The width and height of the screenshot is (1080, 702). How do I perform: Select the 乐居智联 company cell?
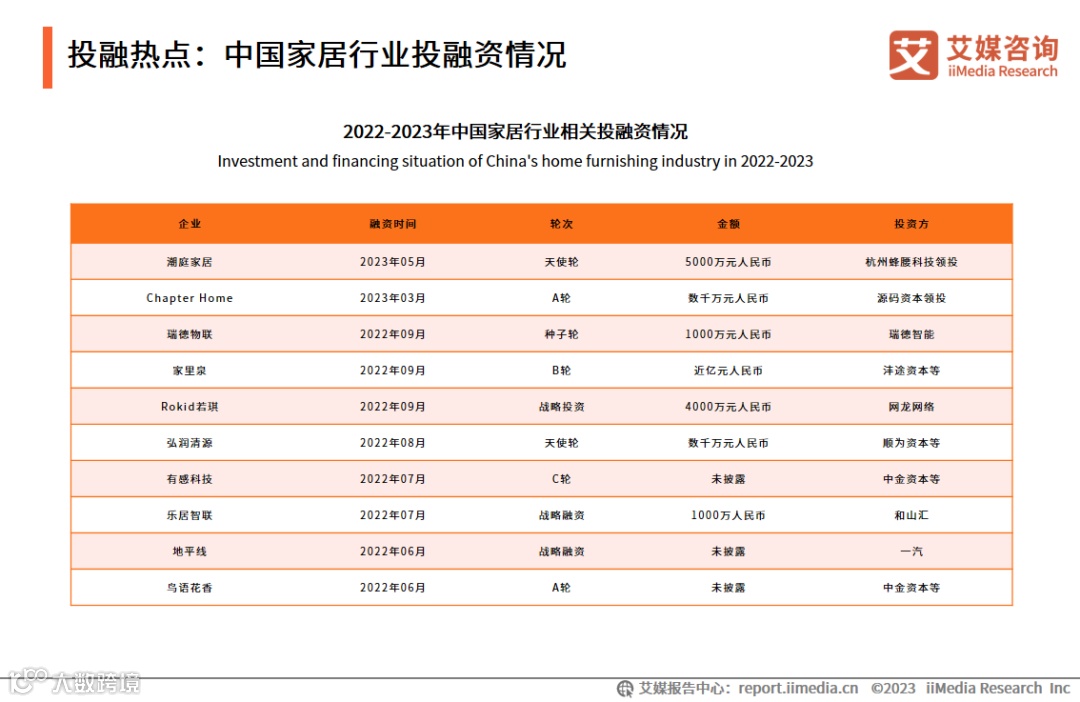coord(189,515)
